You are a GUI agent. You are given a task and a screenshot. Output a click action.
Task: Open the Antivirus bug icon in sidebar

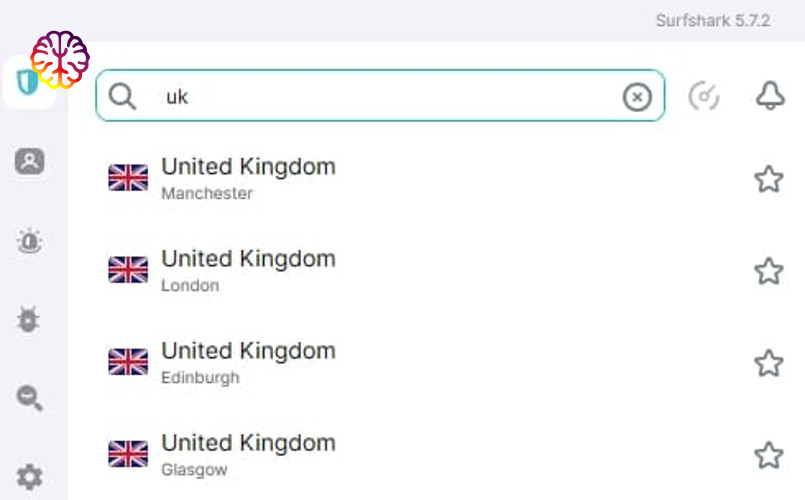coord(28,319)
